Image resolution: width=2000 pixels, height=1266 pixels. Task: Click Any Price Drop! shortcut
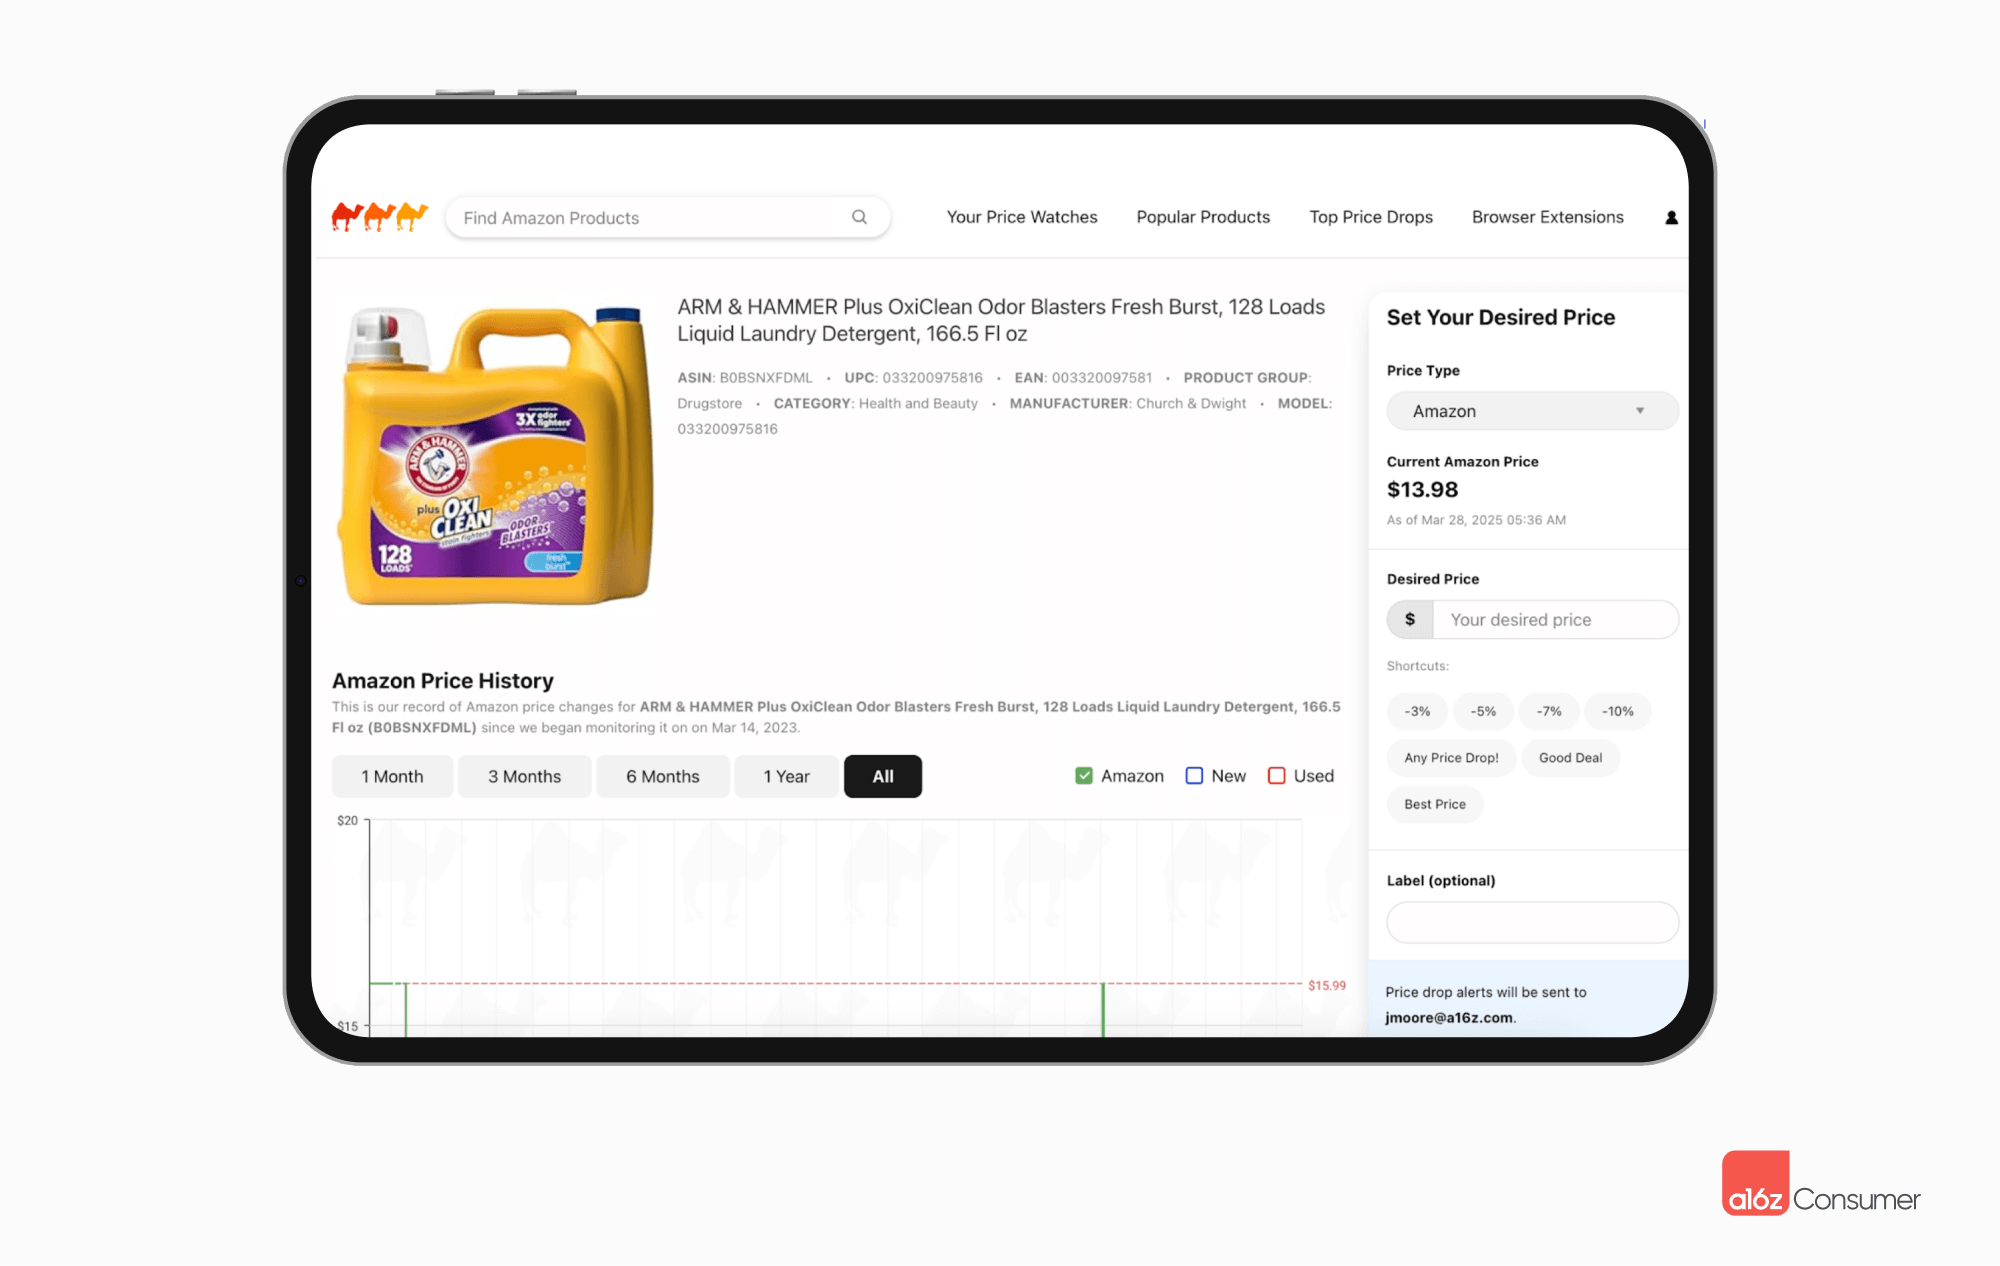point(1451,758)
